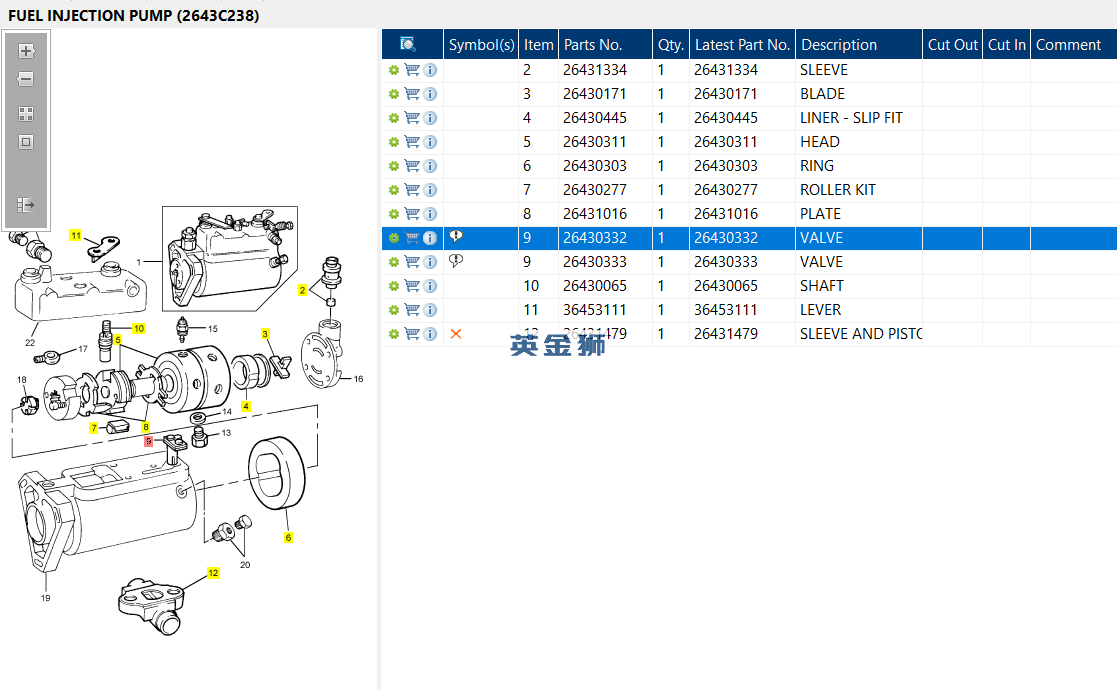Click the LINER - SLIP FIT description
Viewport: 1117px width, 690px height.
[x=851, y=118]
